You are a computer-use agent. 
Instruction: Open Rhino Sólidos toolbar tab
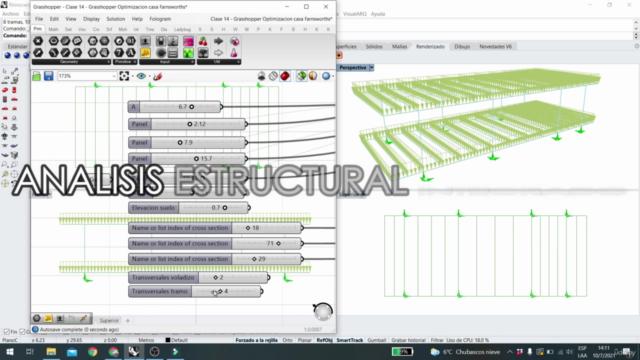pos(374,47)
